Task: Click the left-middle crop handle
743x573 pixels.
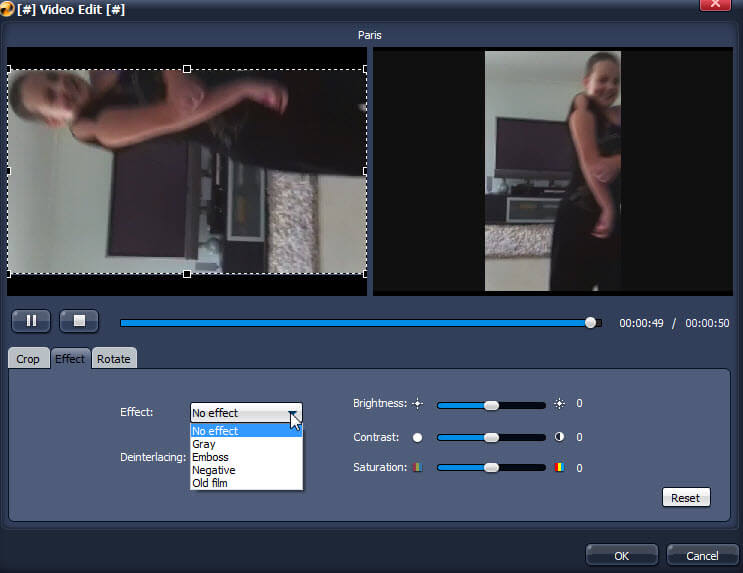Action: [x=9, y=171]
